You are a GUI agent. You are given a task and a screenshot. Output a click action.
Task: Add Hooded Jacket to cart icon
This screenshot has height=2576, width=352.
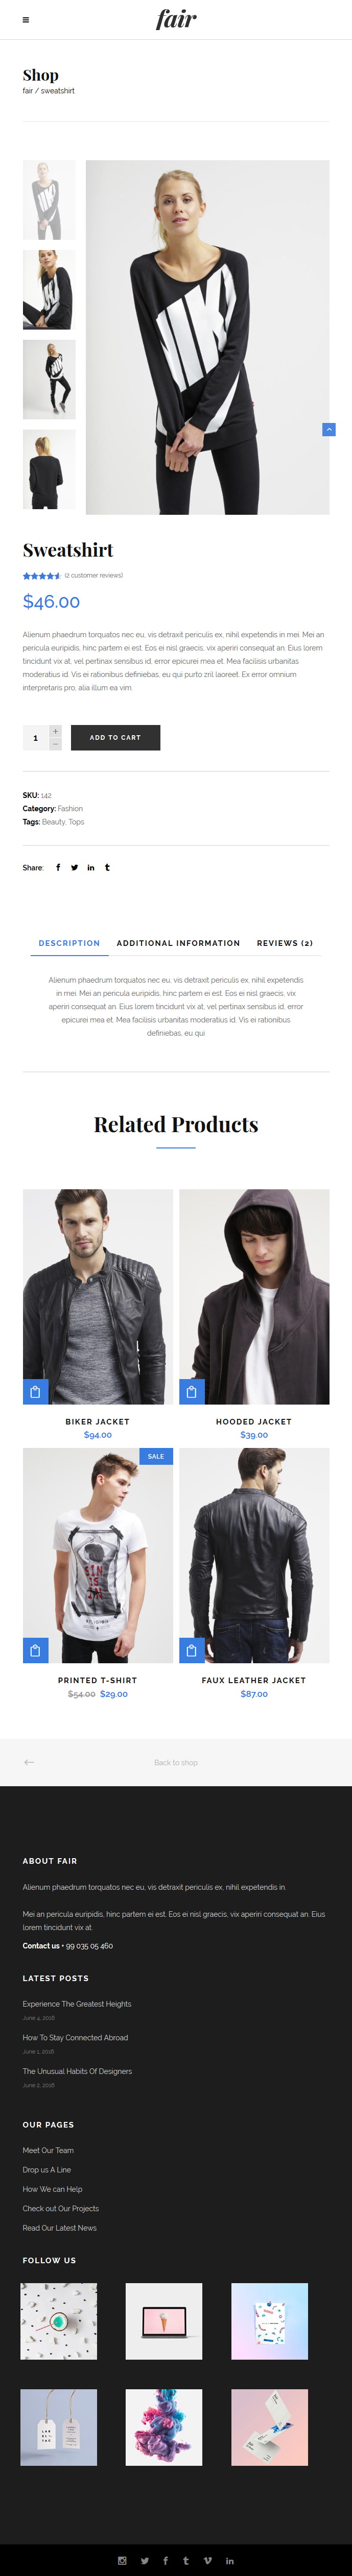[191, 1391]
